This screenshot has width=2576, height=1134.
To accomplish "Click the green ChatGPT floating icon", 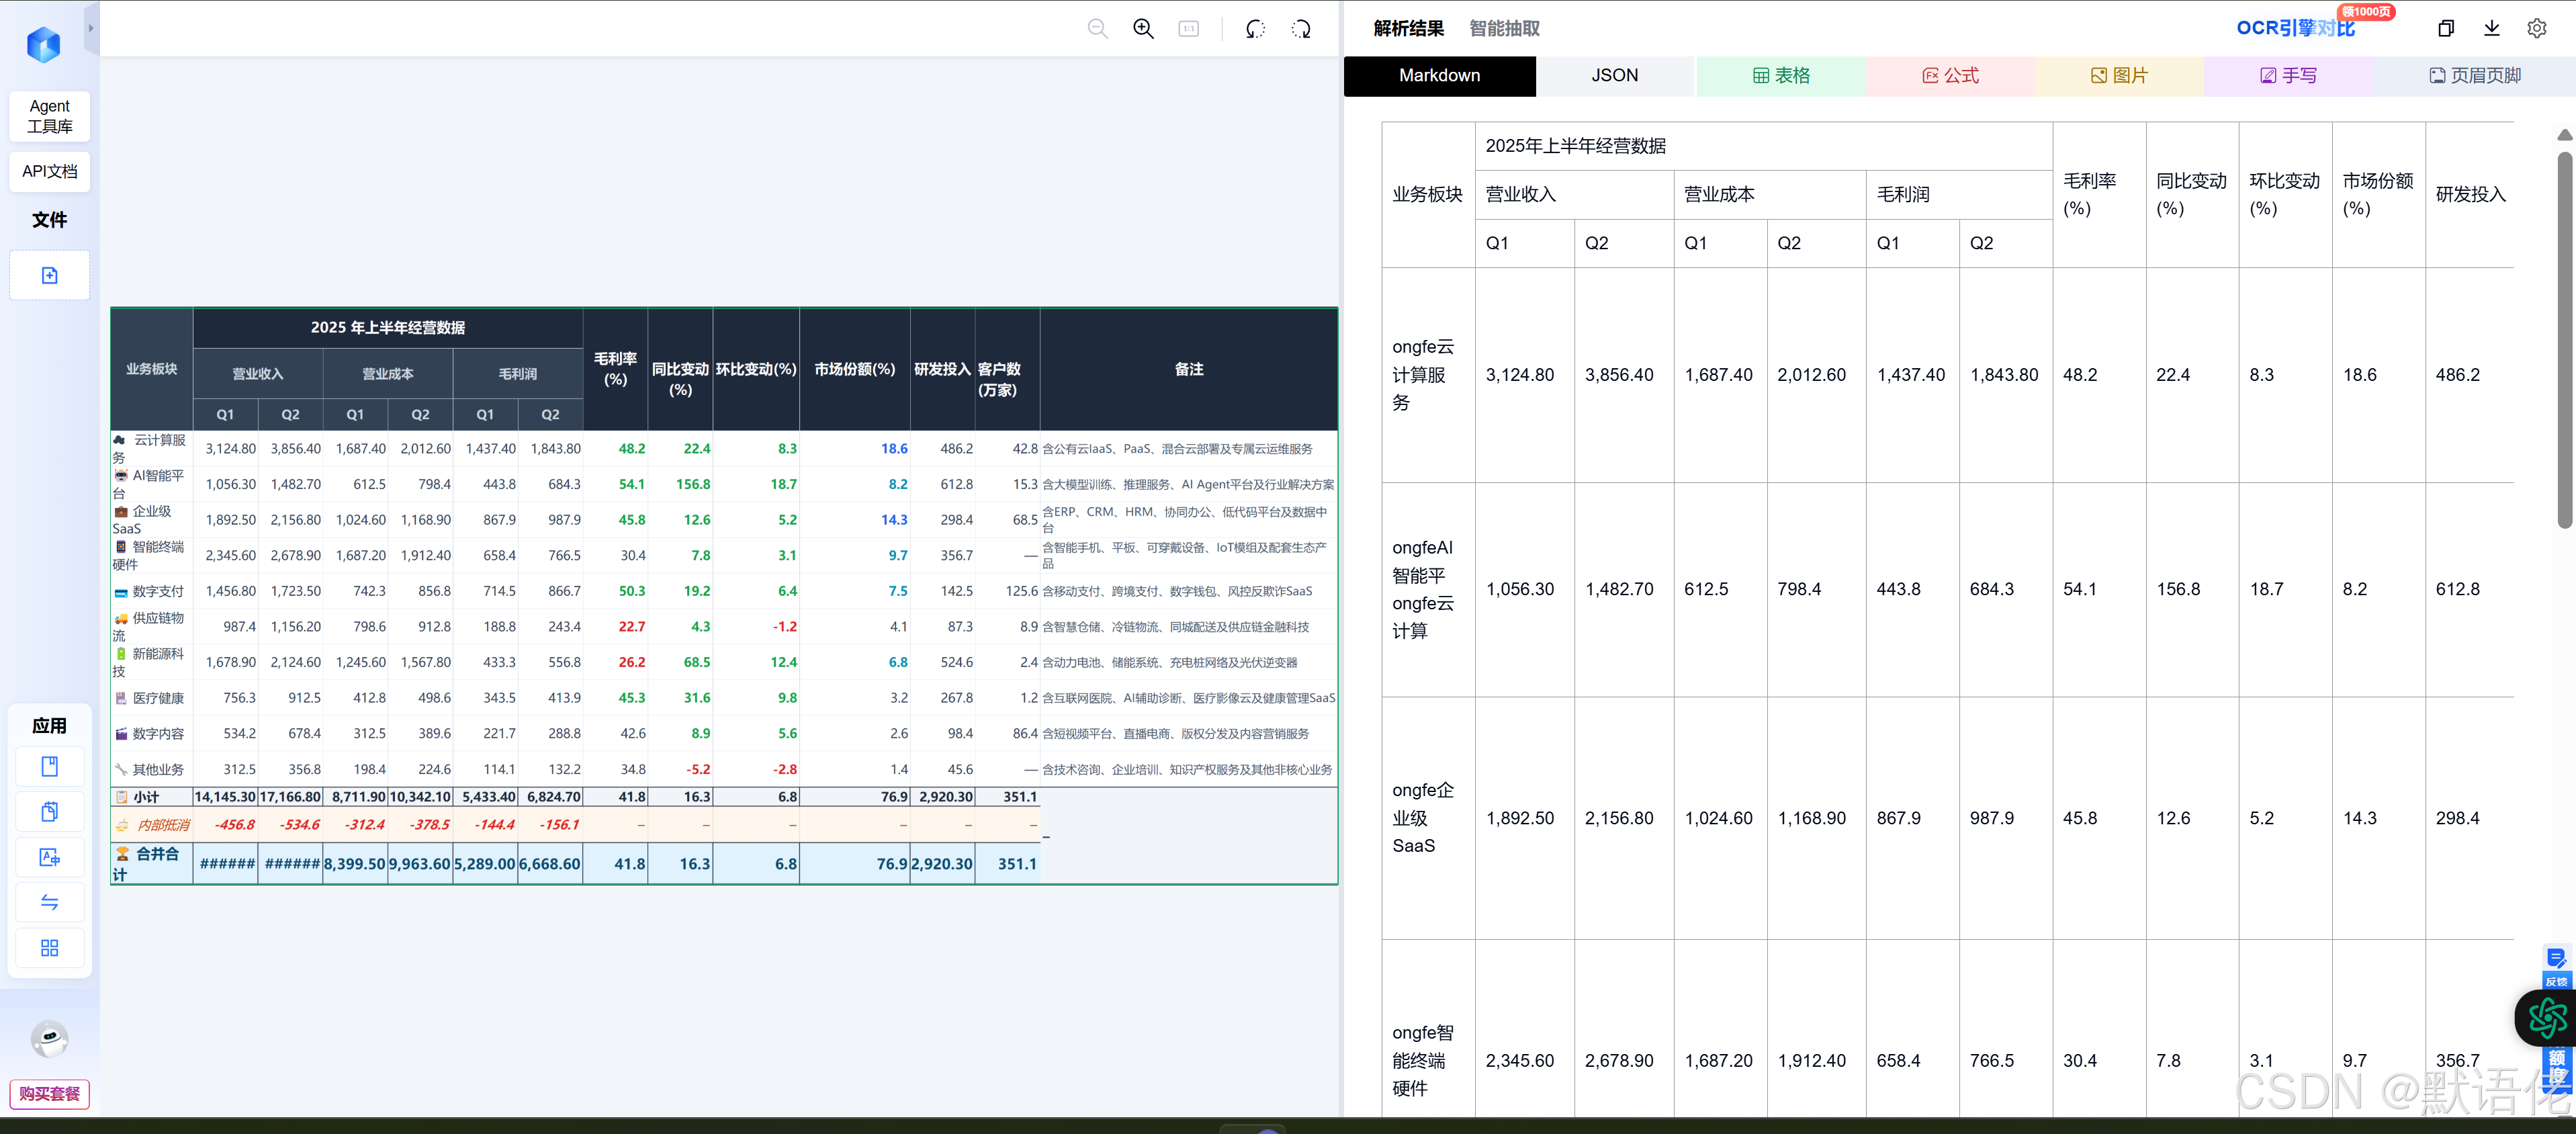I will [x=2547, y=1018].
